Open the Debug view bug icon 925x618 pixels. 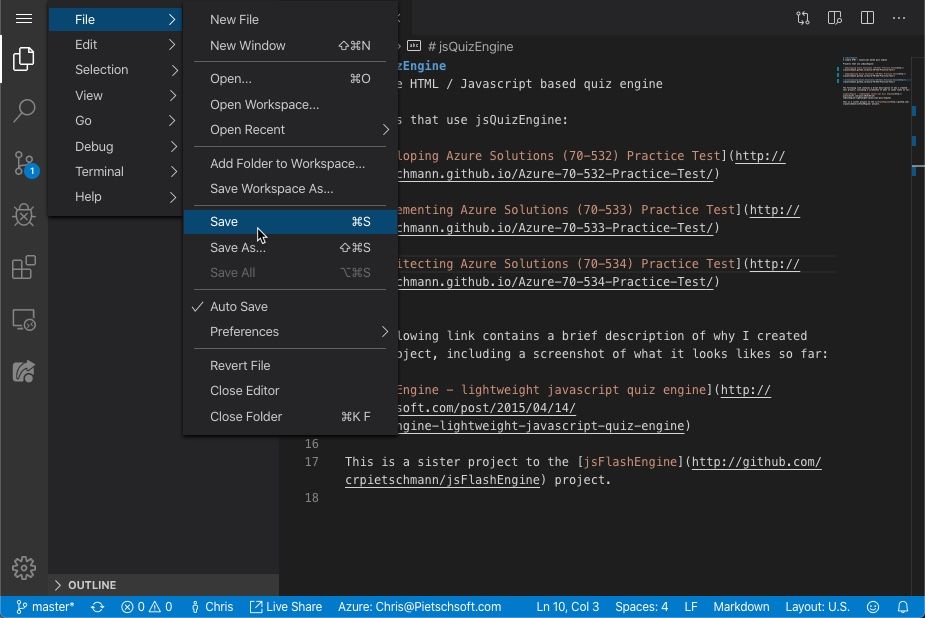pyautogui.click(x=24, y=215)
